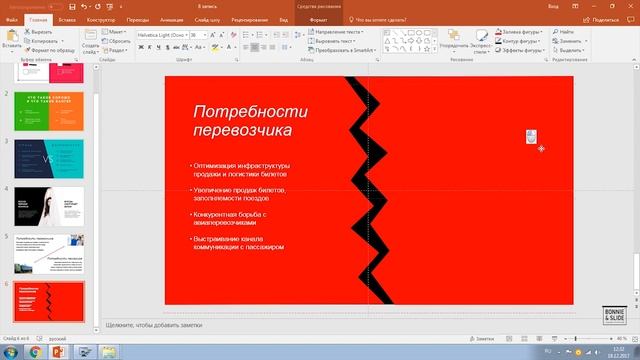Click the Заменить replace button
The image size is (640, 360).
click(569, 41)
